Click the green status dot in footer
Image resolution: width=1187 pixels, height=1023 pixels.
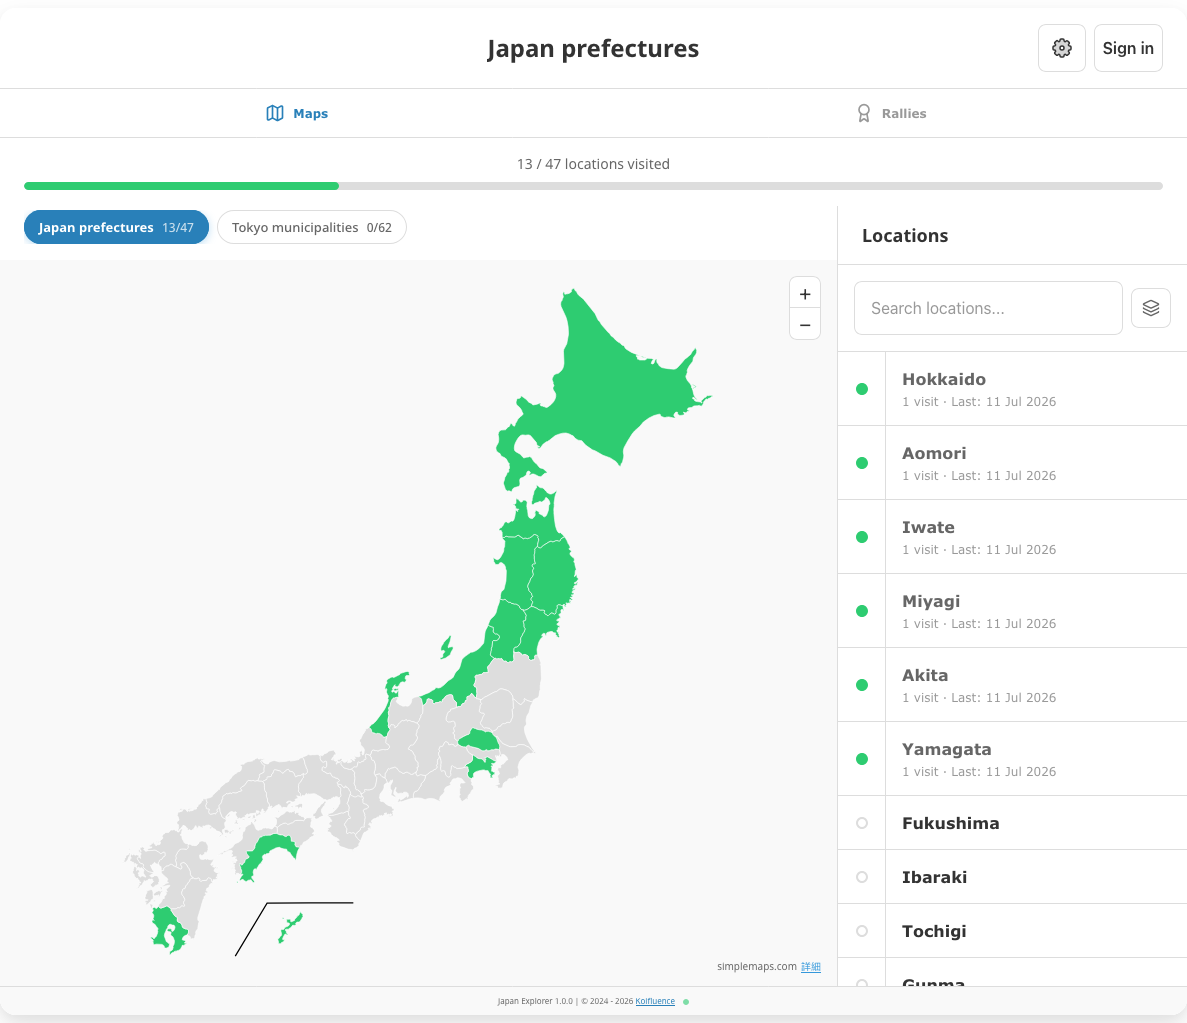click(x=686, y=1002)
